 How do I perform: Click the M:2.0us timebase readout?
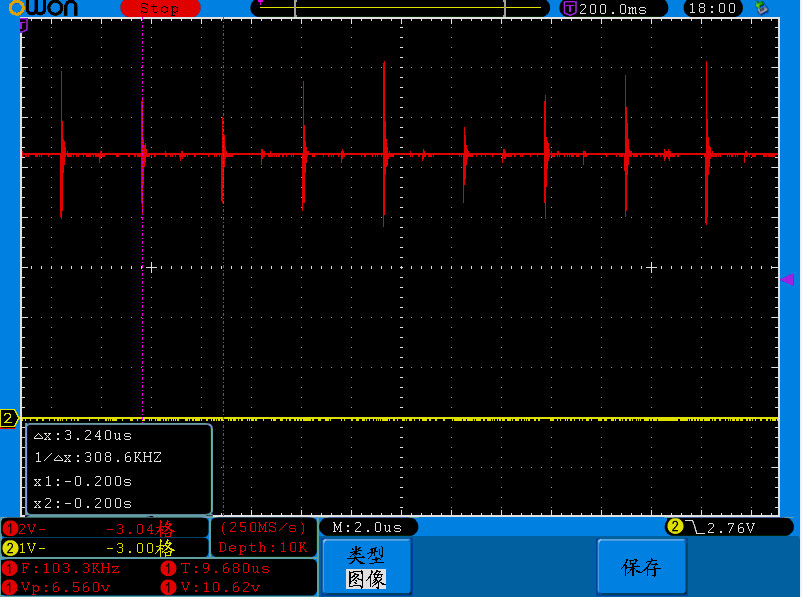click(x=367, y=527)
